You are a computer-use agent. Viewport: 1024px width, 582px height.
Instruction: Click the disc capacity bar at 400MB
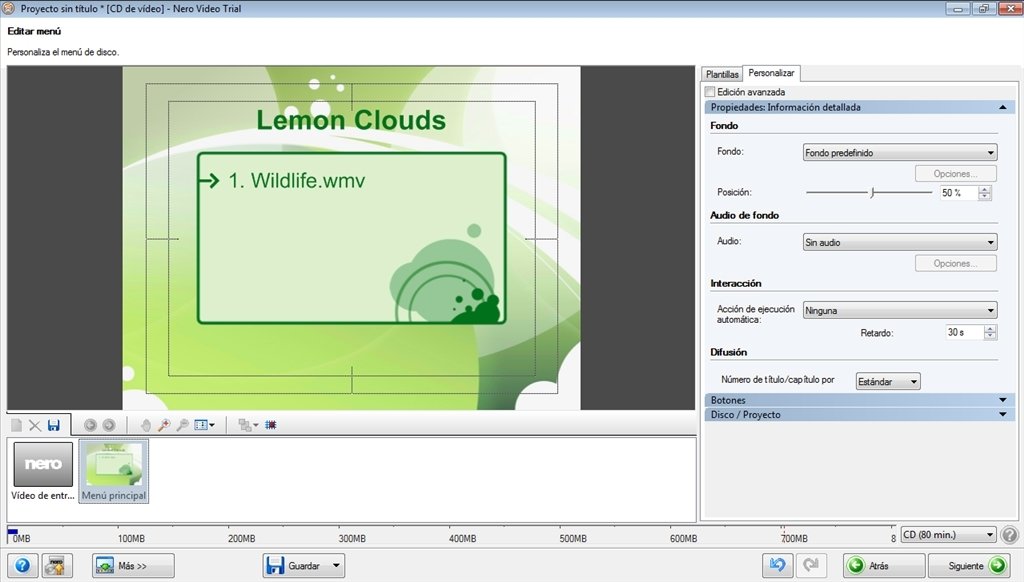tap(462, 536)
